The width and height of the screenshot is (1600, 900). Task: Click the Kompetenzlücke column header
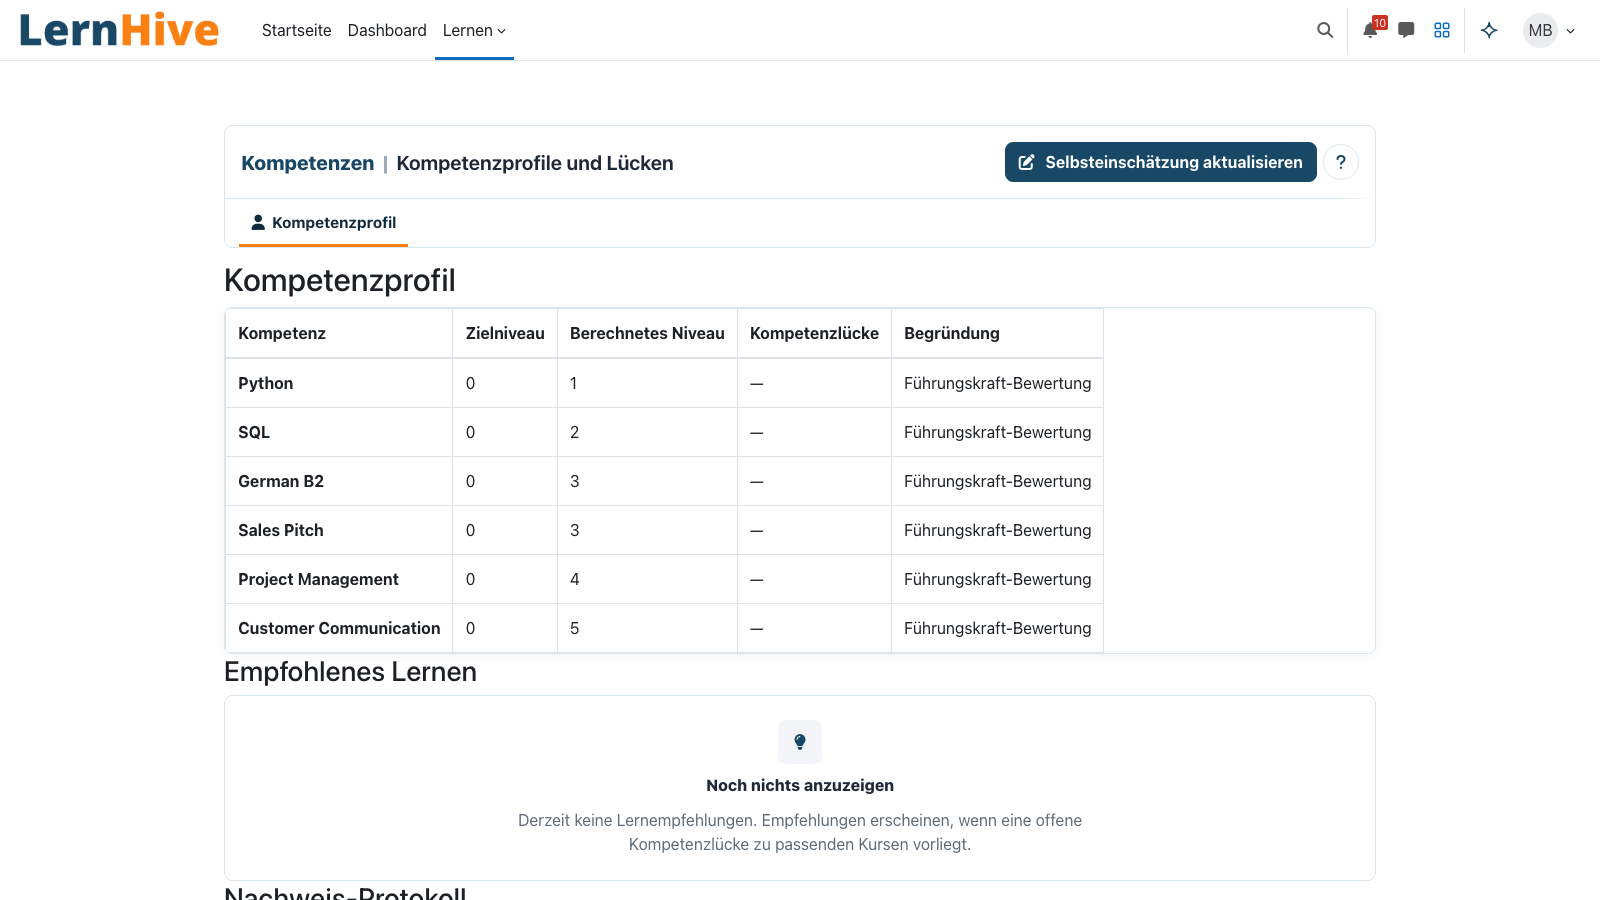814,333
